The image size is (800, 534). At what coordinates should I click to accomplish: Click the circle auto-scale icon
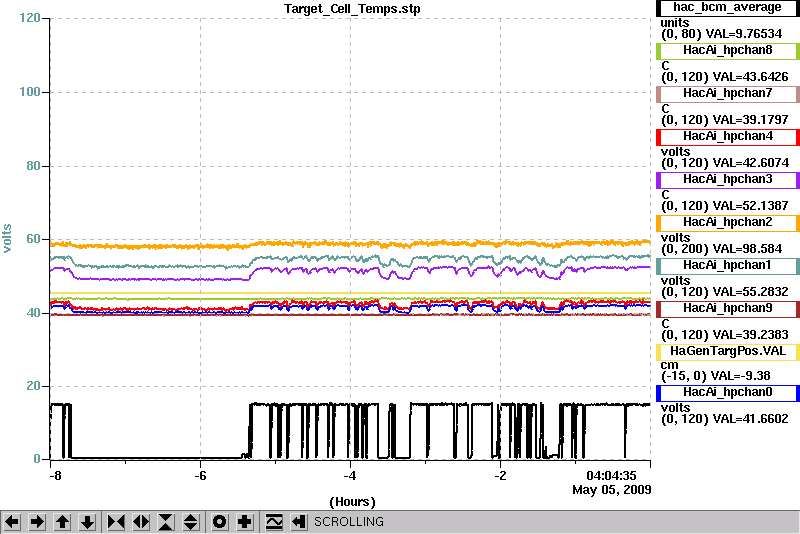point(219,522)
